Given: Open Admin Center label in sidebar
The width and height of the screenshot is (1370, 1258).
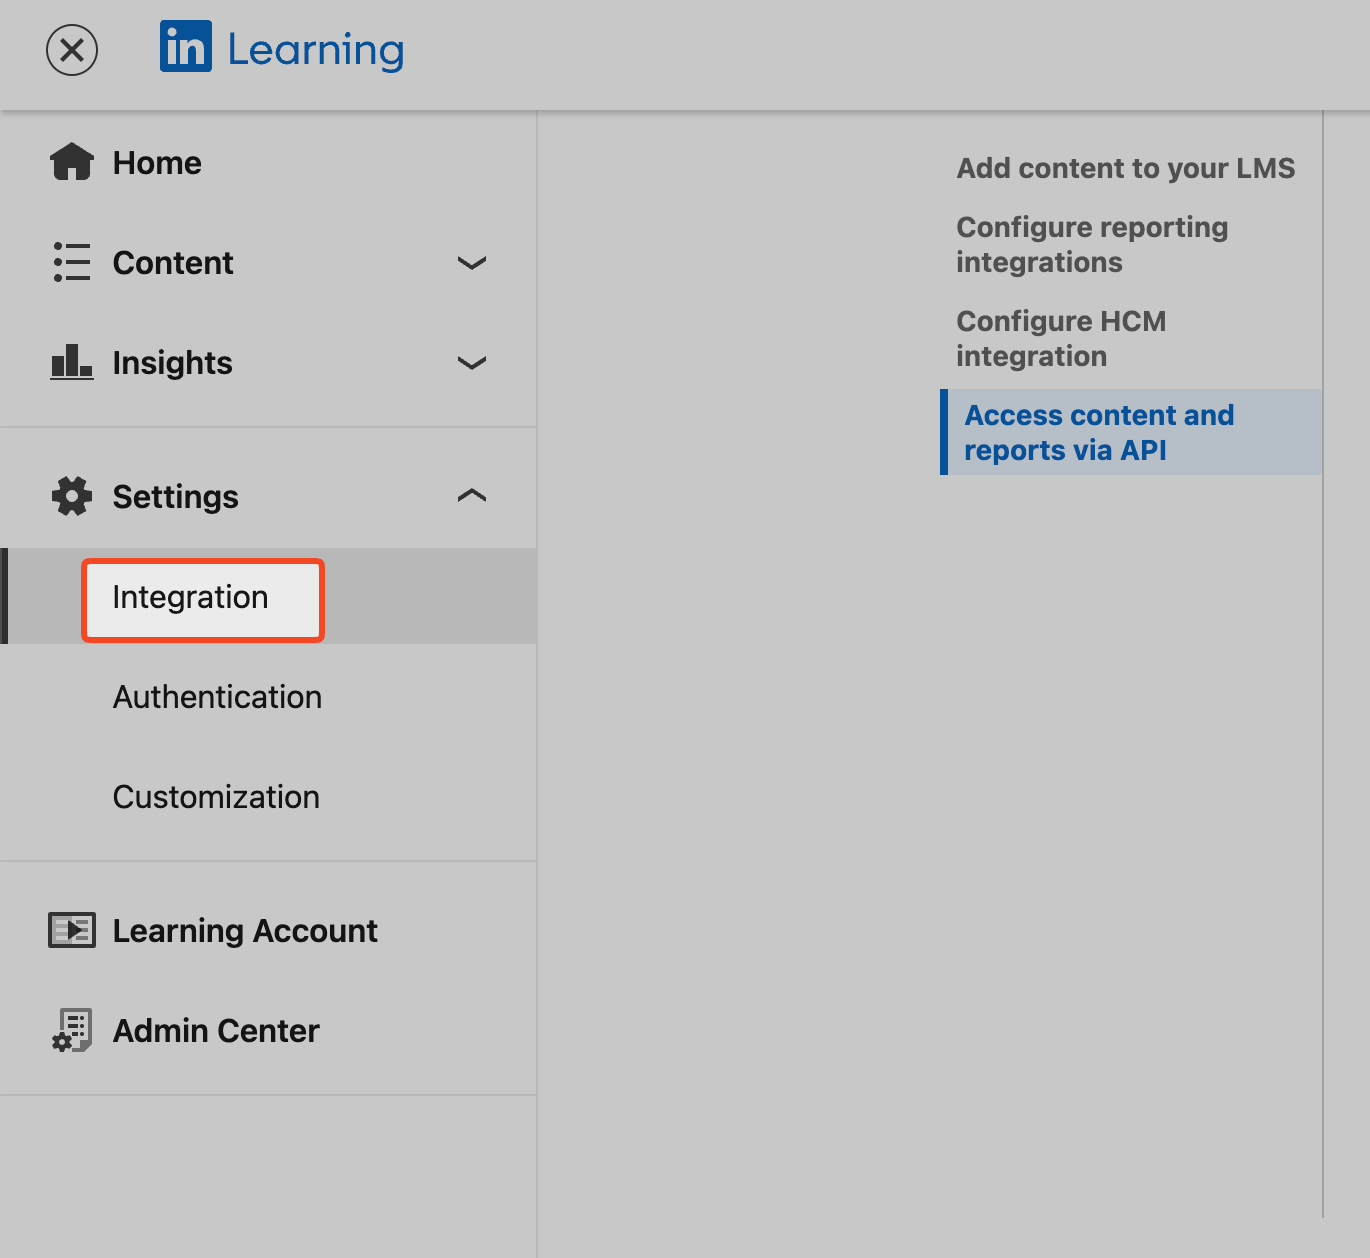Looking at the screenshot, I should (216, 1031).
